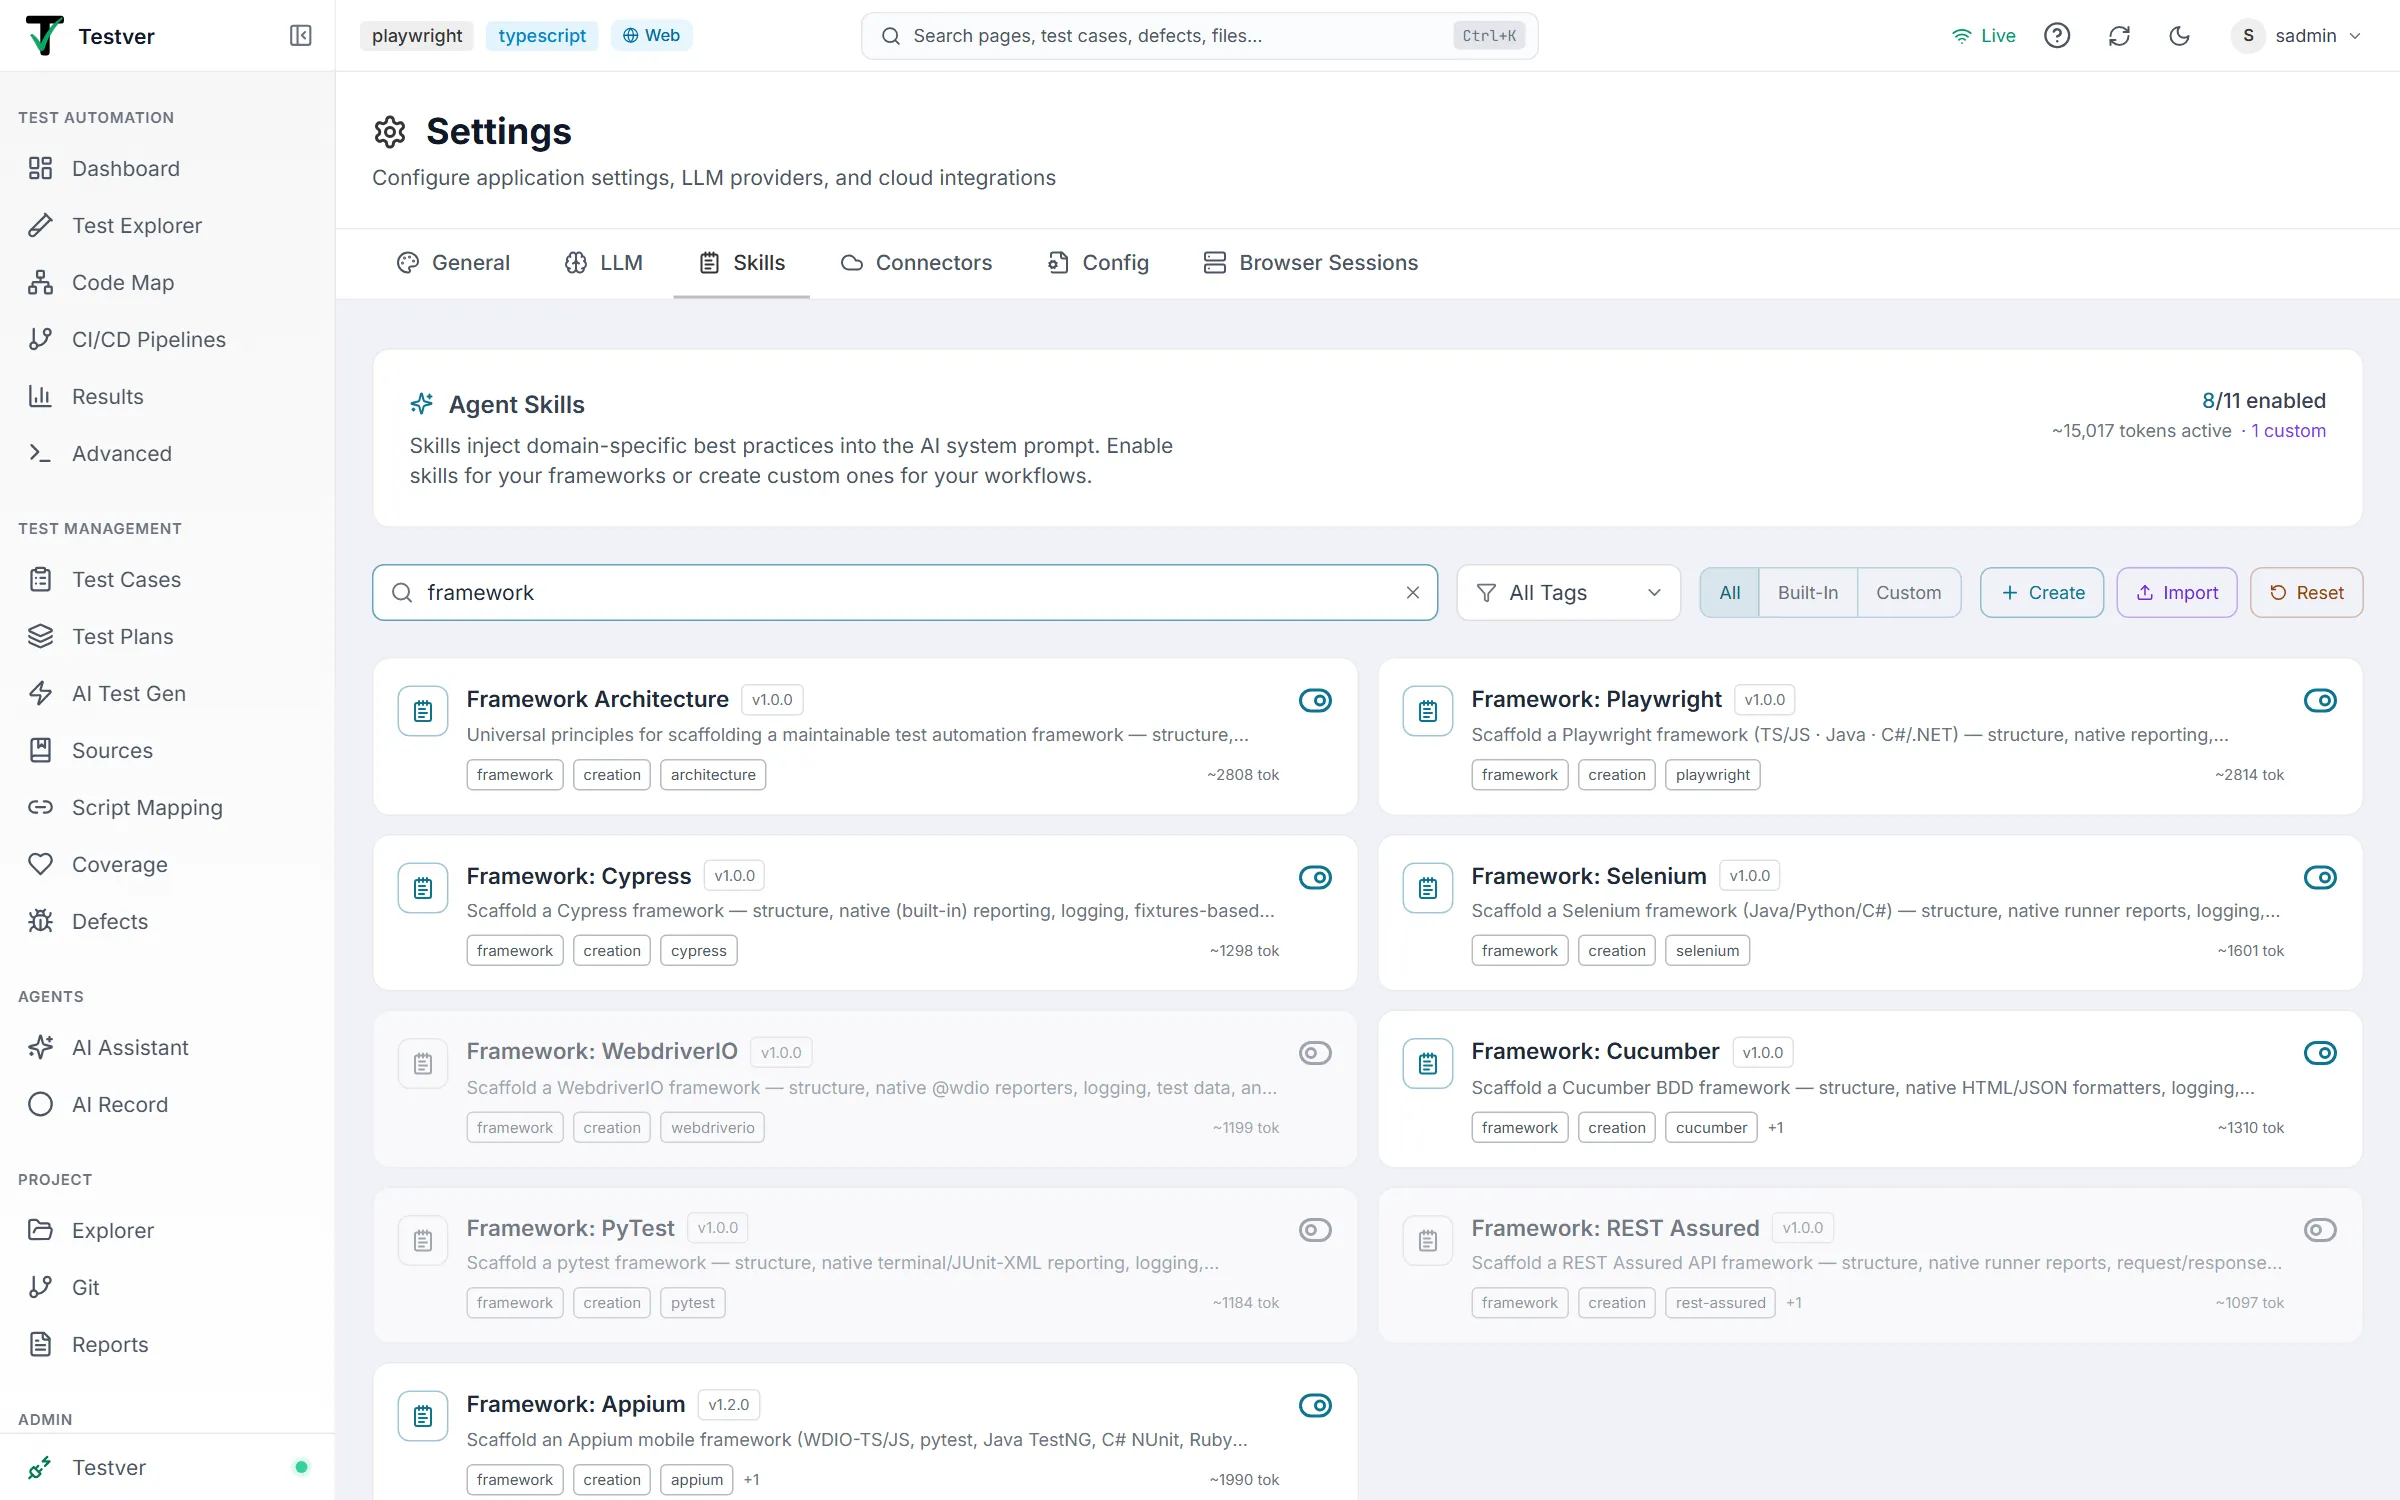Click the refresh sync icon in header
The width and height of the screenshot is (2400, 1500).
[2119, 36]
